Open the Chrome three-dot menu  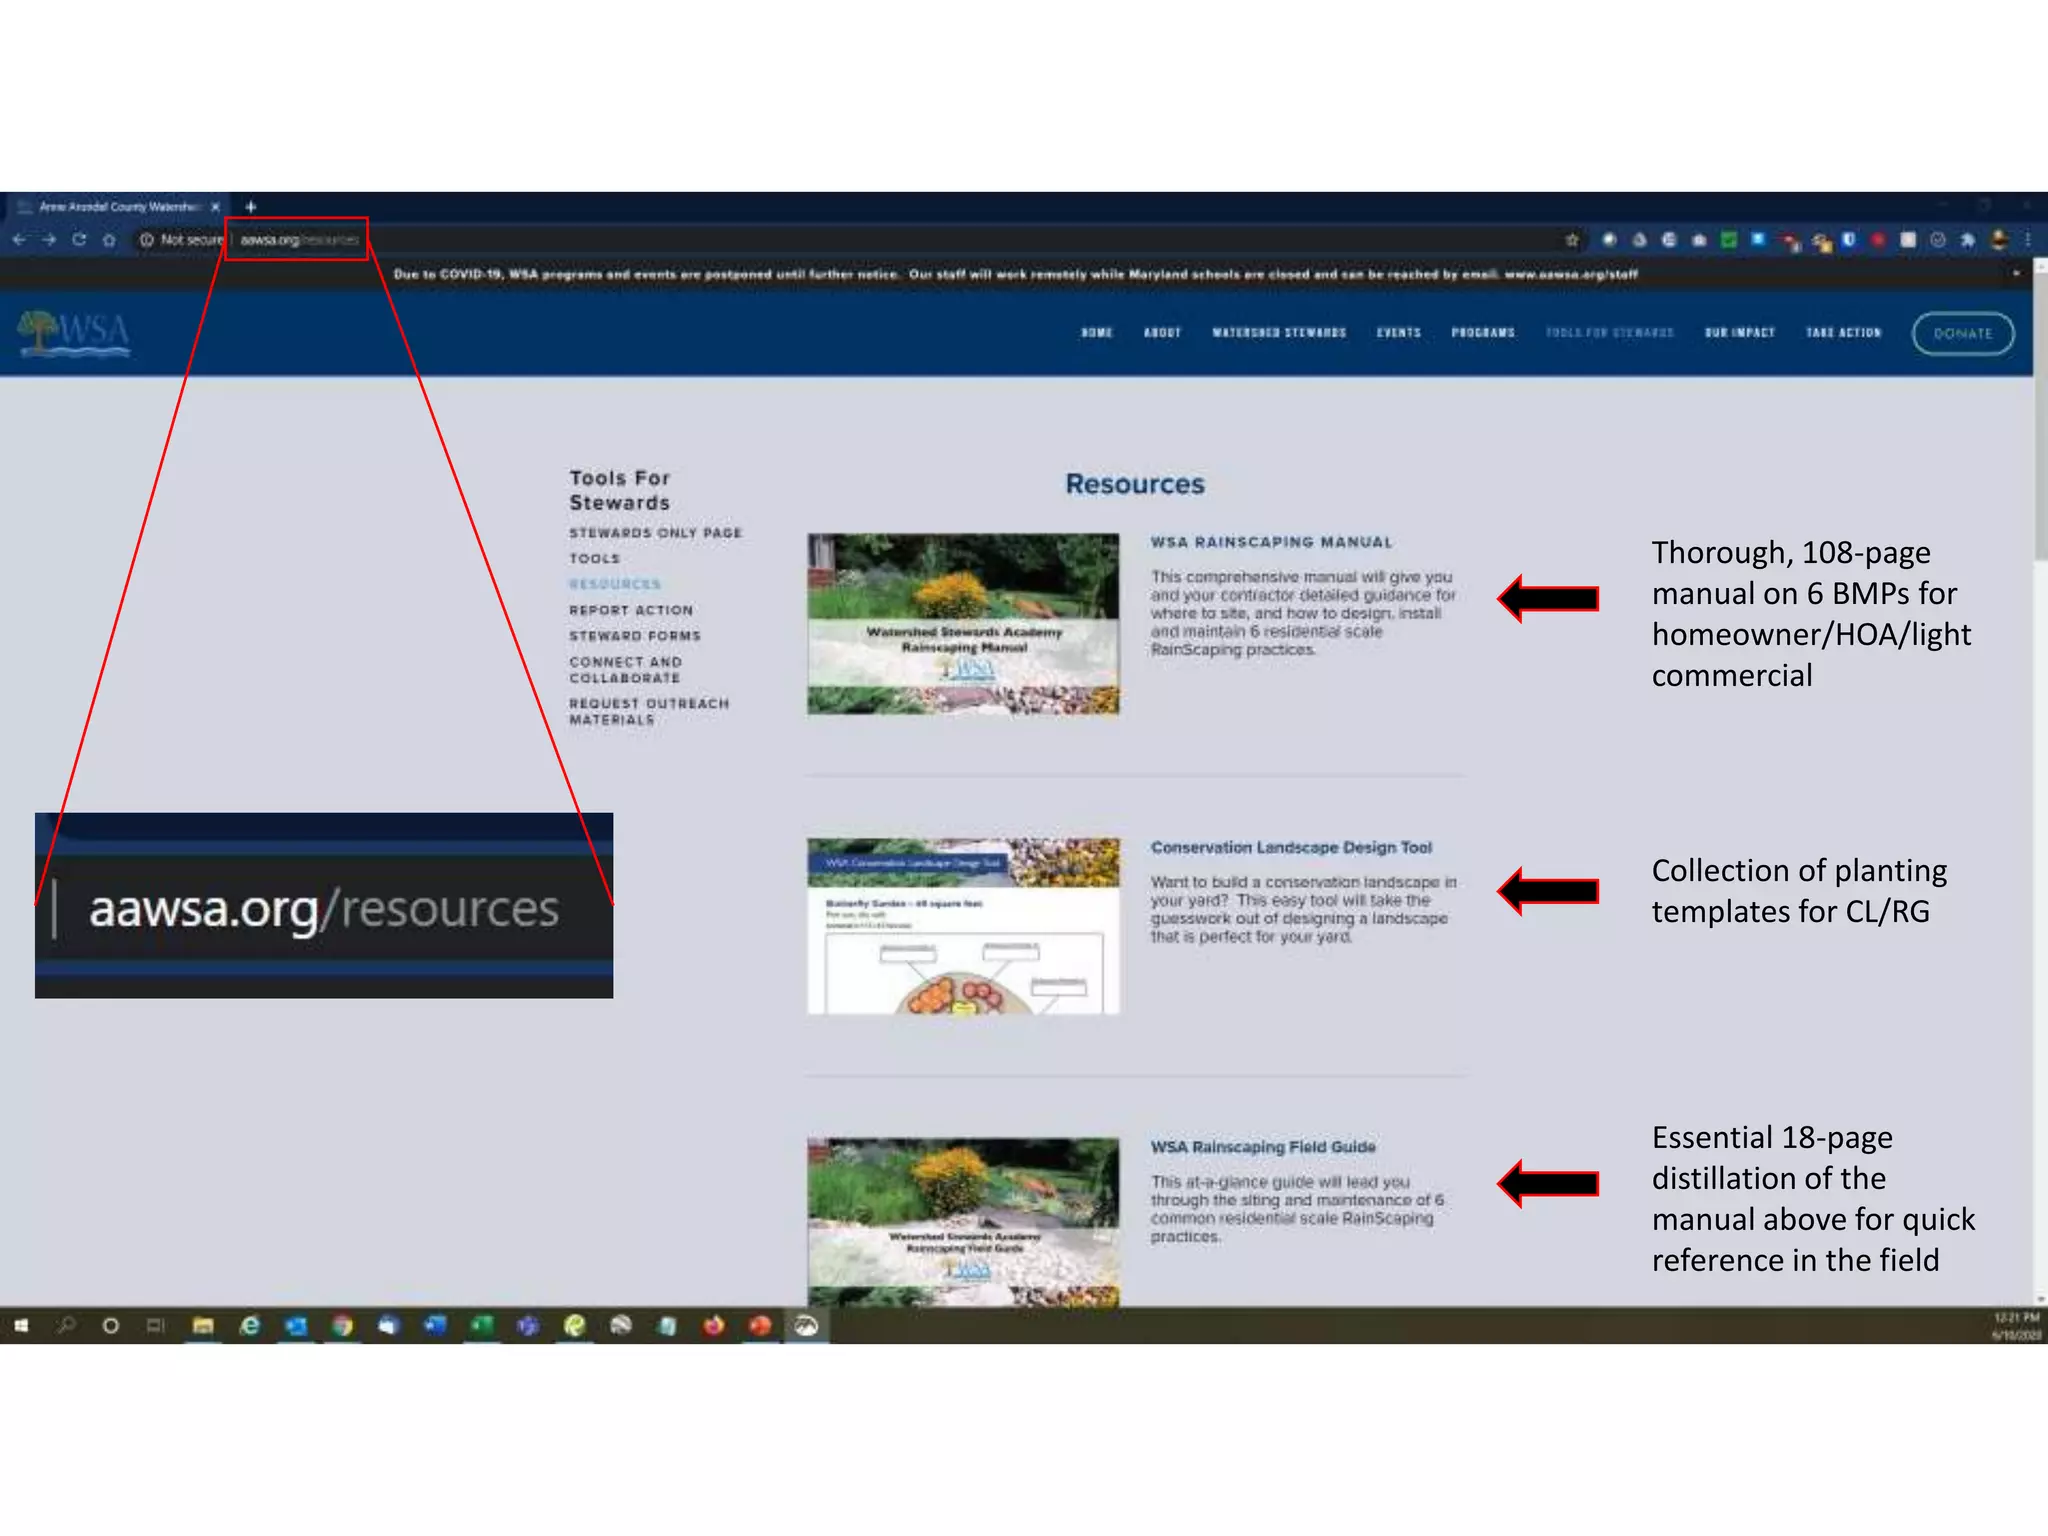[x=2027, y=240]
